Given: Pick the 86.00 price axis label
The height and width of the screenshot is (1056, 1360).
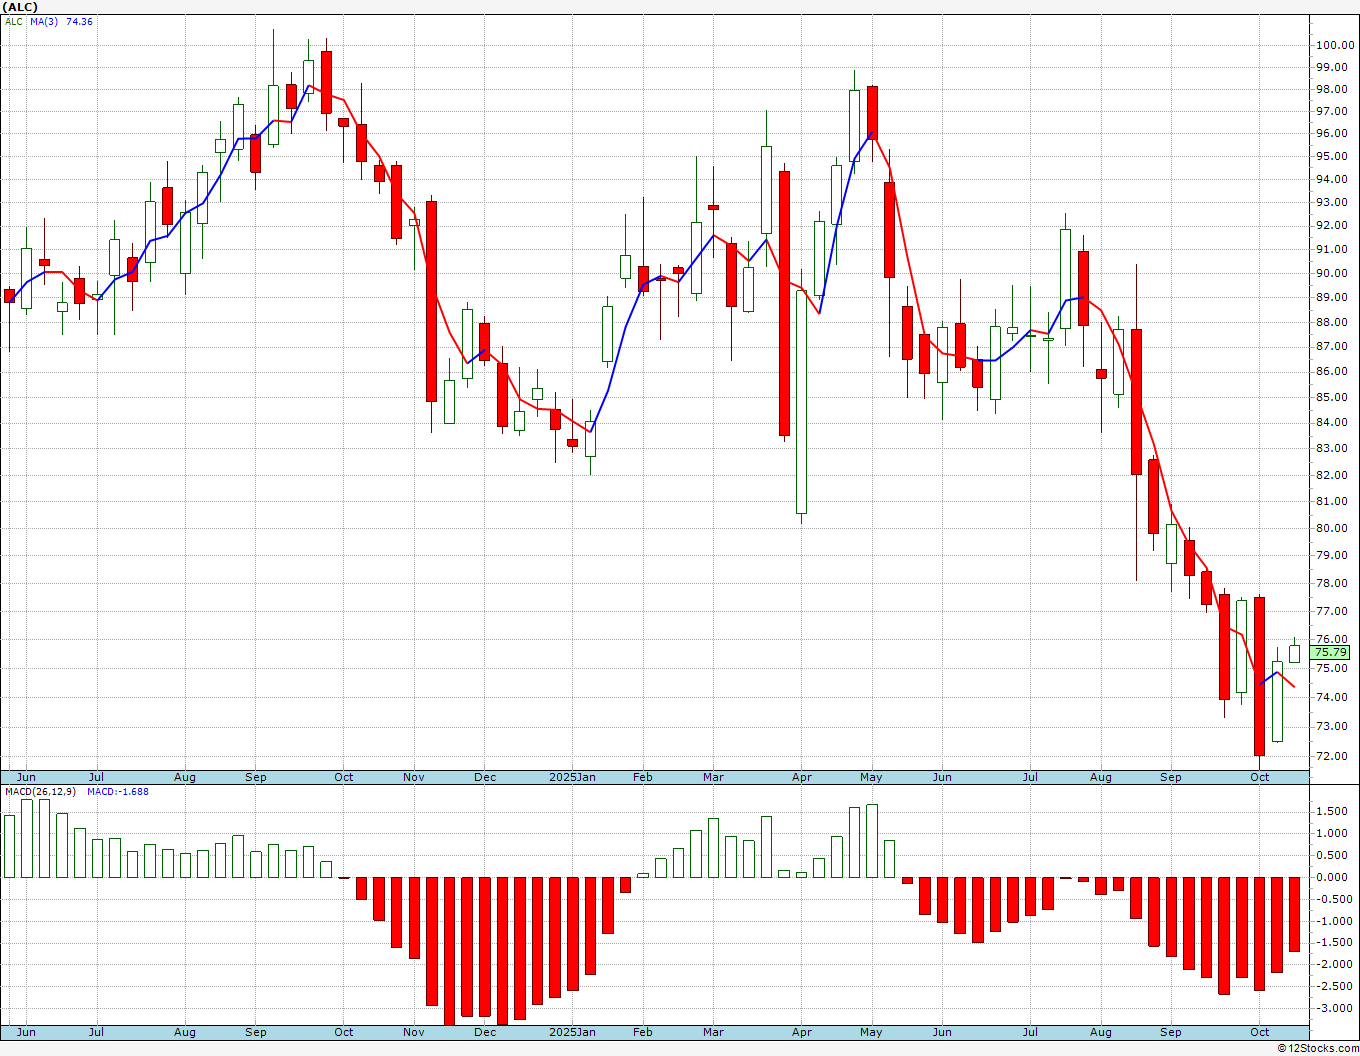Looking at the screenshot, I should pyautogui.click(x=1331, y=371).
